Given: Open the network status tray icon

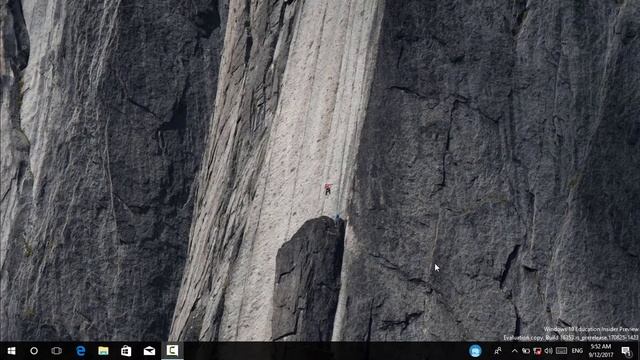Looking at the screenshot, I should pyautogui.click(x=538, y=351).
